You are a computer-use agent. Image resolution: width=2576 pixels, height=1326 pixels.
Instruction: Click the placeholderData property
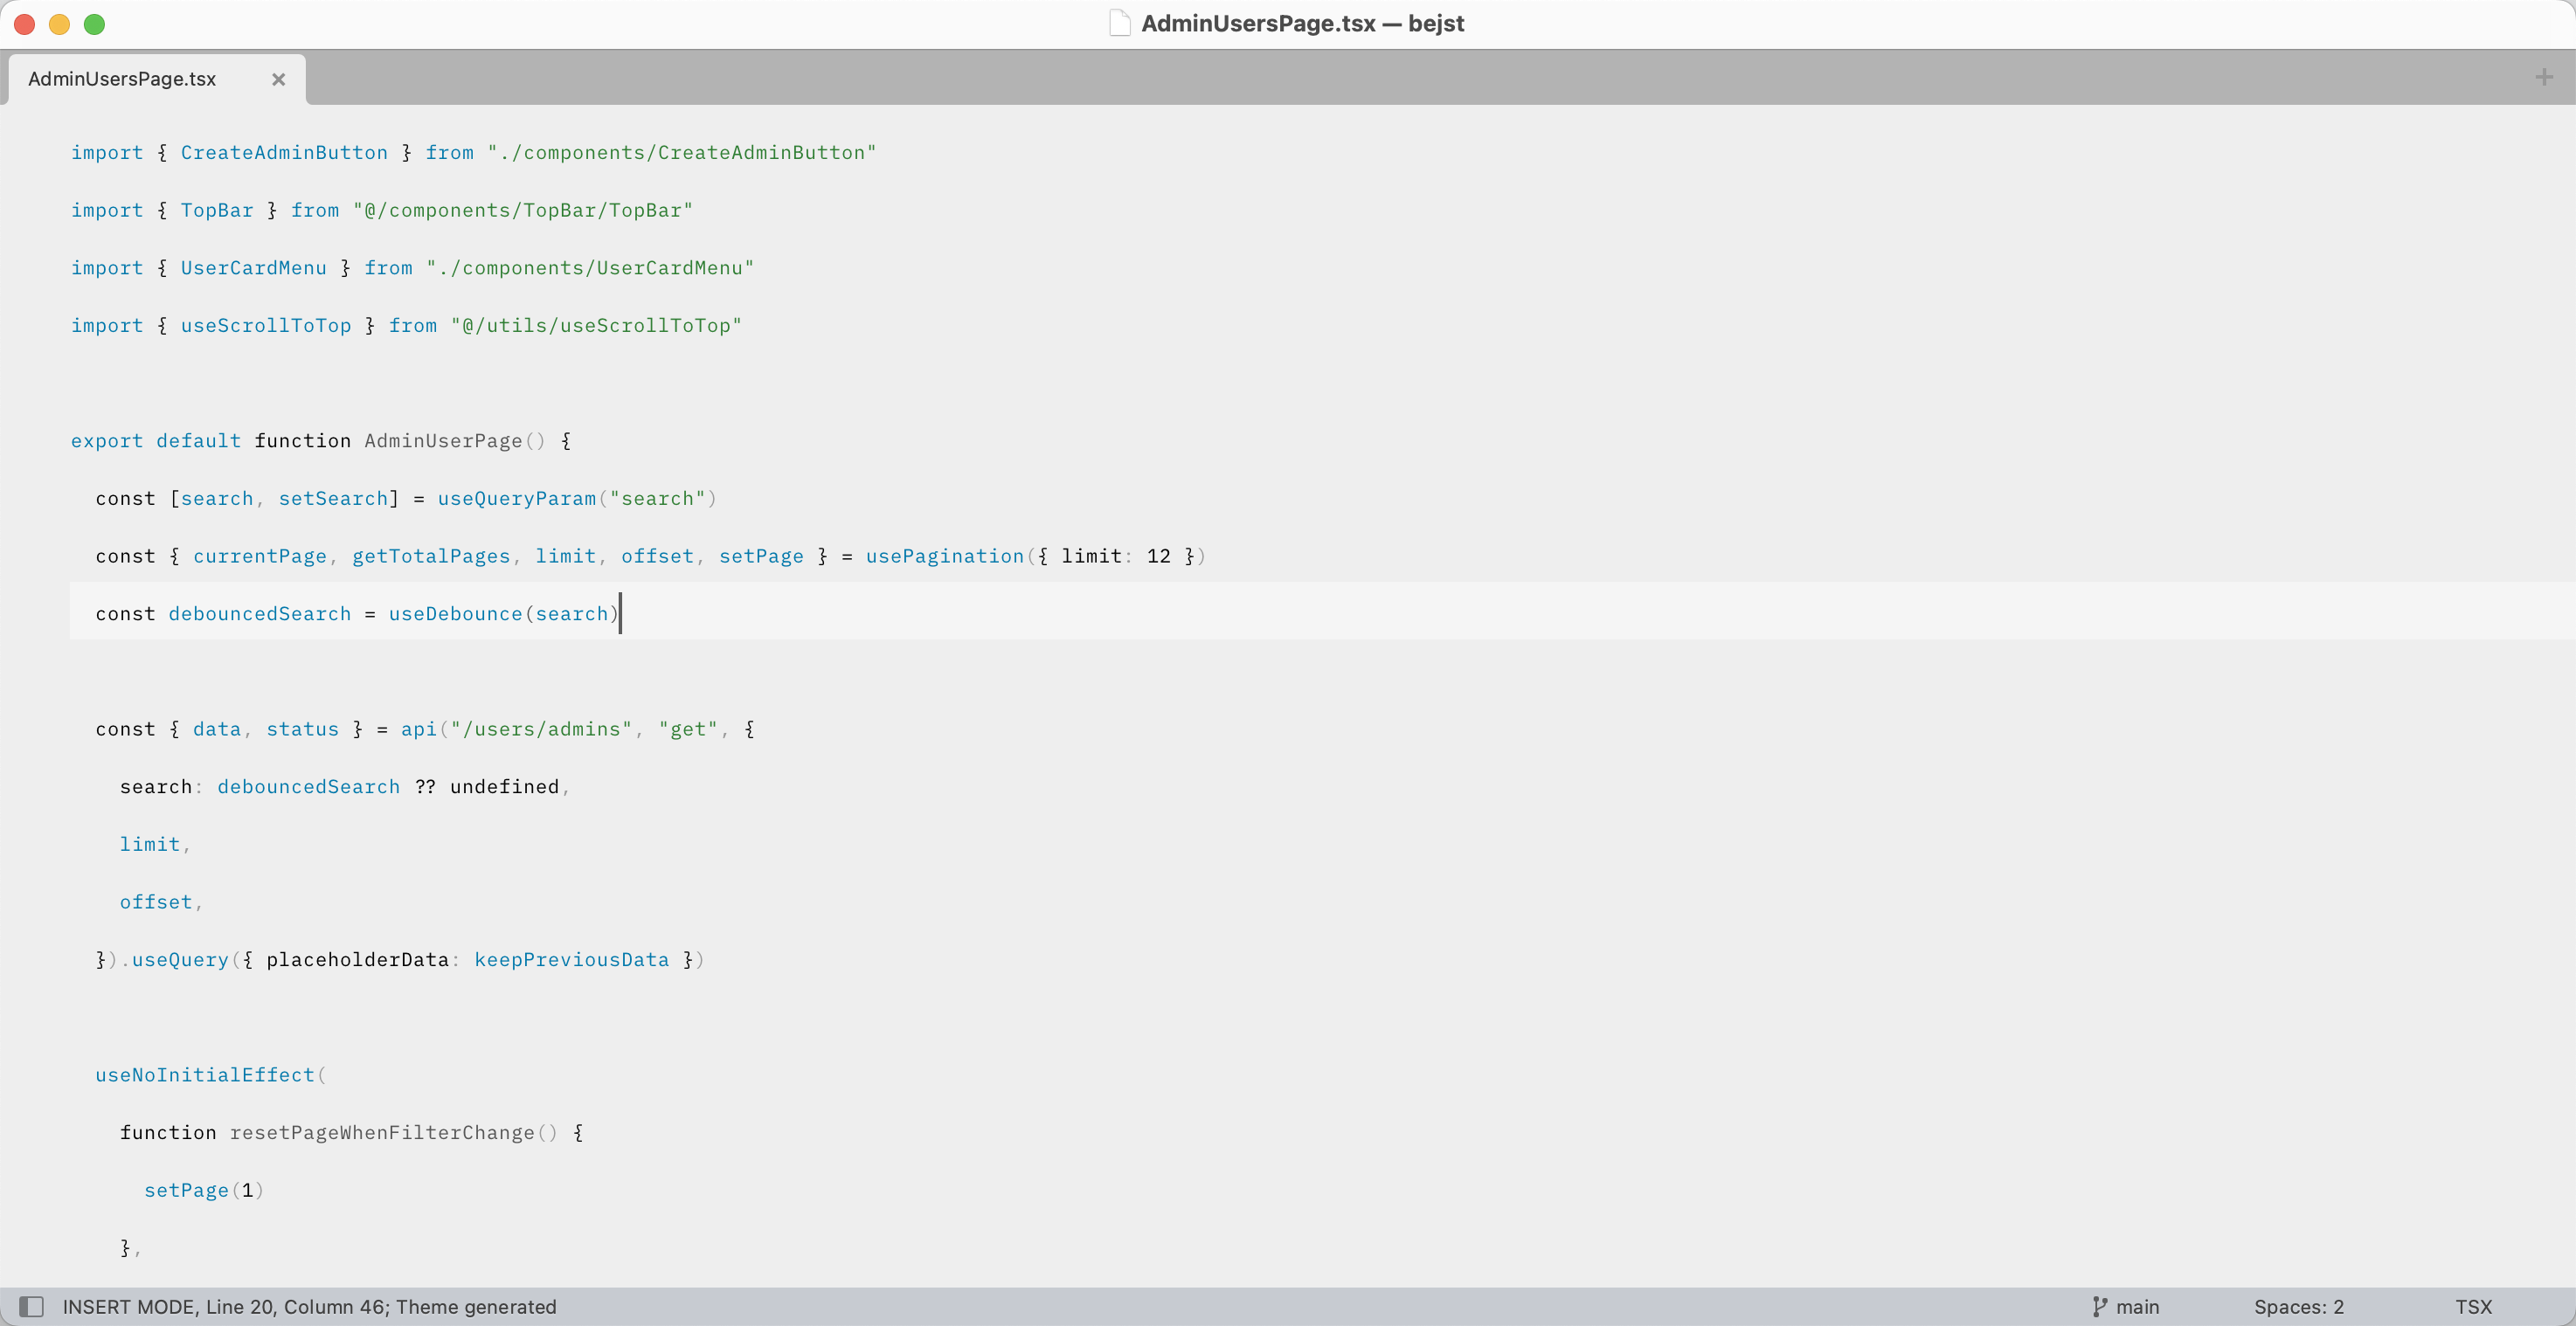358,959
